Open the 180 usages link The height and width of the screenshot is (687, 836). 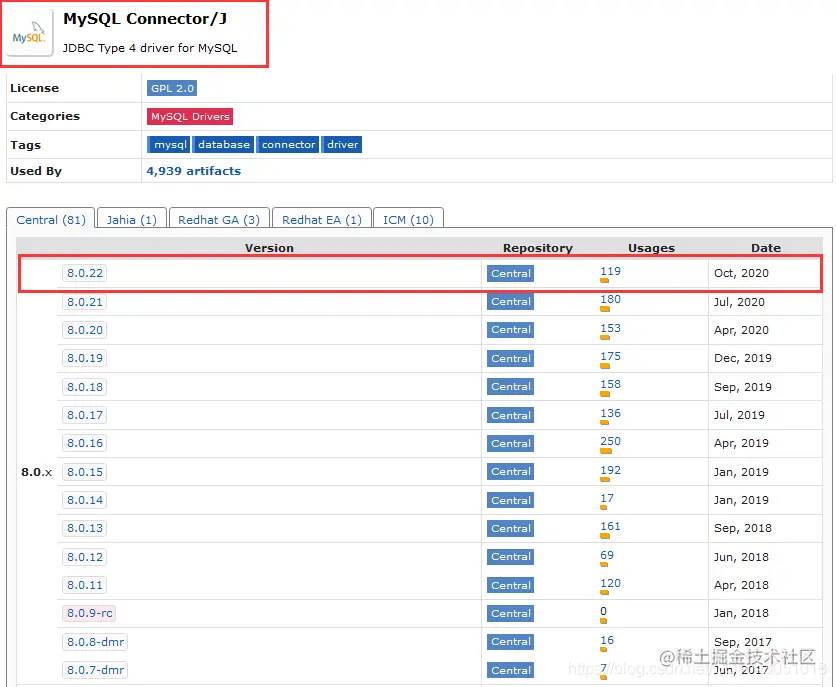coord(610,300)
